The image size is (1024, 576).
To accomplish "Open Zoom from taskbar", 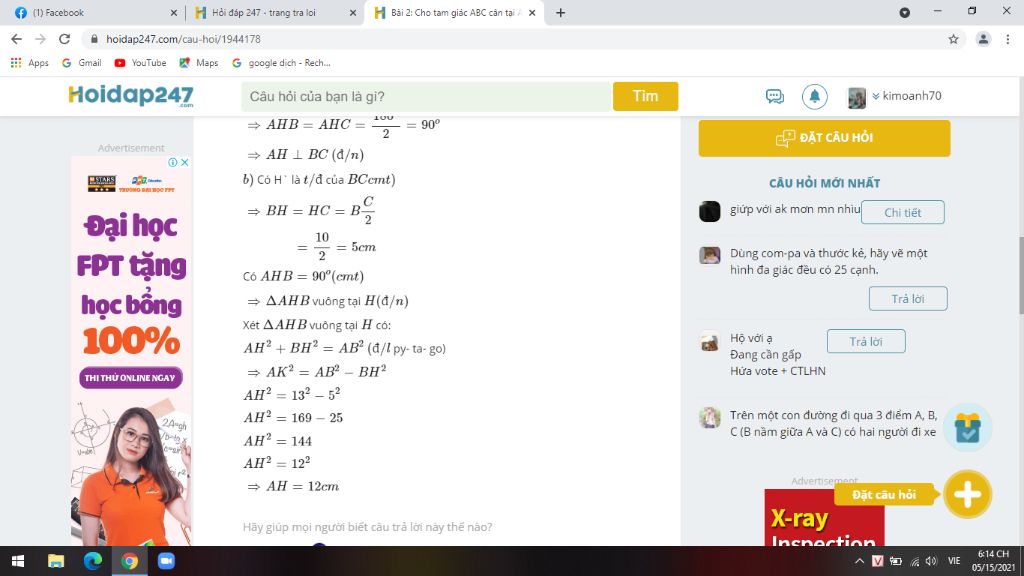I will tap(166, 561).
